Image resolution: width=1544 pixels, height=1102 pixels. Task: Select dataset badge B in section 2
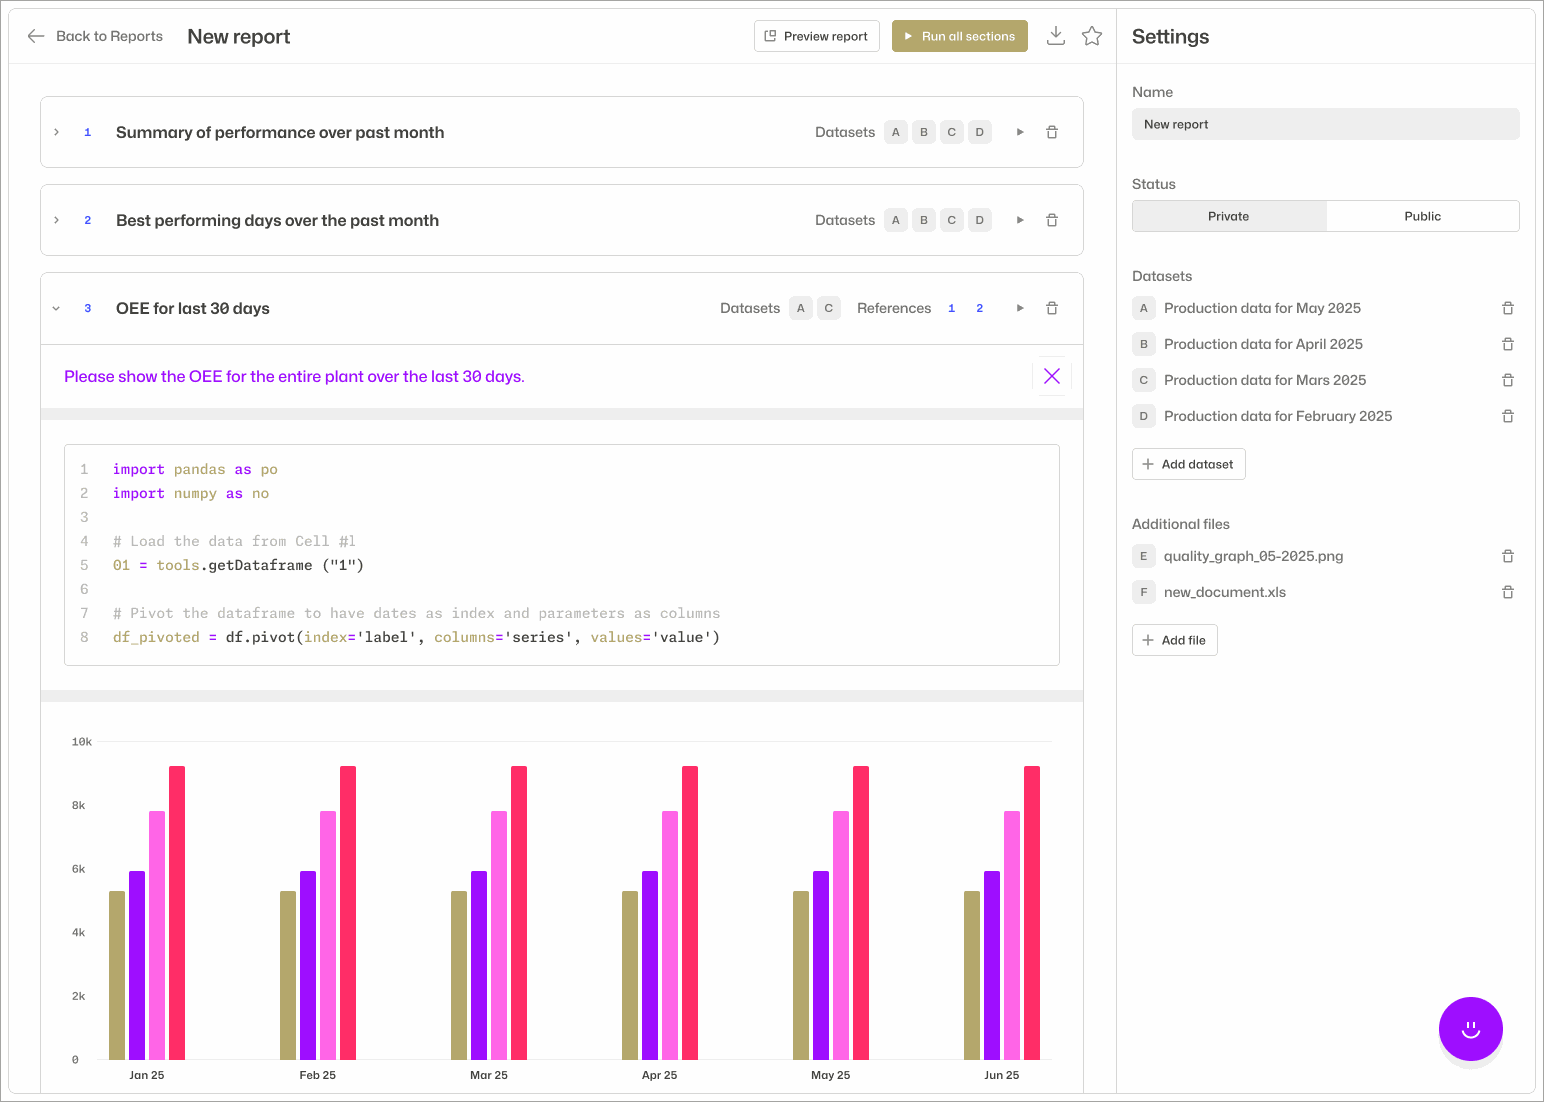point(924,220)
